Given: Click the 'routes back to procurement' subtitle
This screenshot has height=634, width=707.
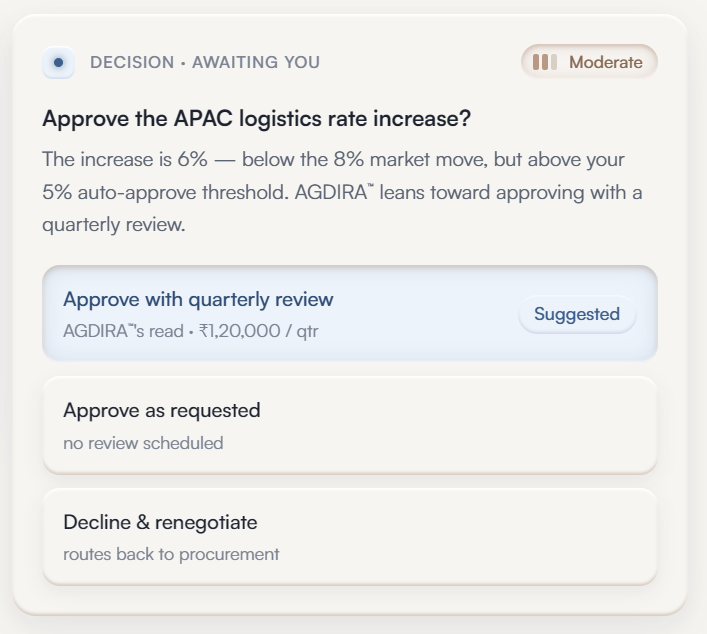Looking at the screenshot, I should click(x=171, y=554).
